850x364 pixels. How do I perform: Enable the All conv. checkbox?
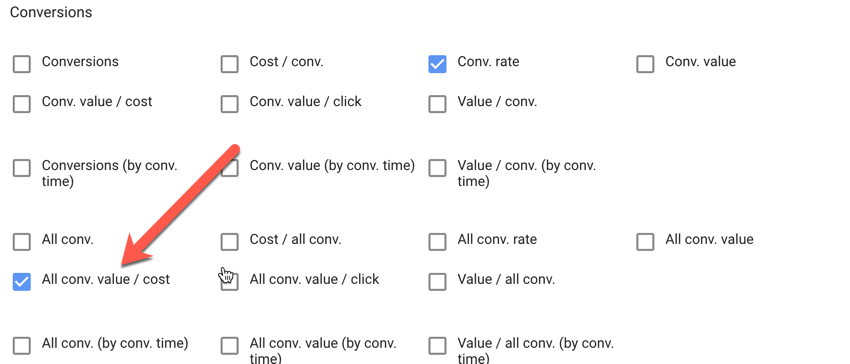pyautogui.click(x=22, y=242)
